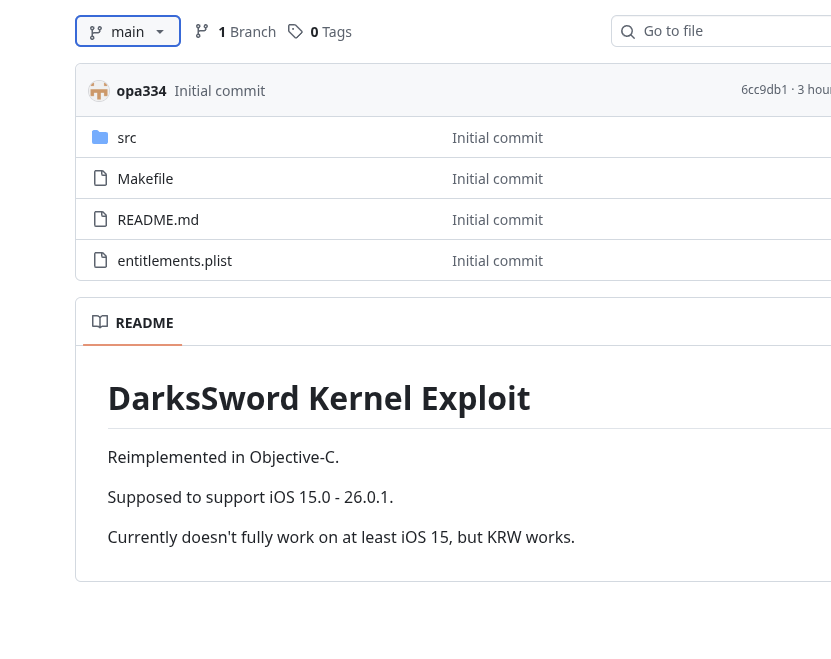Open the Initial commit message in header

tap(219, 91)
